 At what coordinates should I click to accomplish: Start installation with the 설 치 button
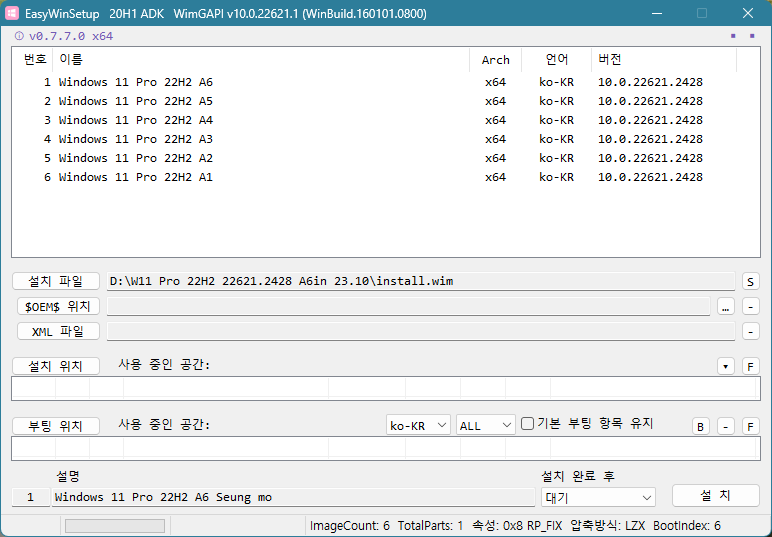[x=715, y=495]
